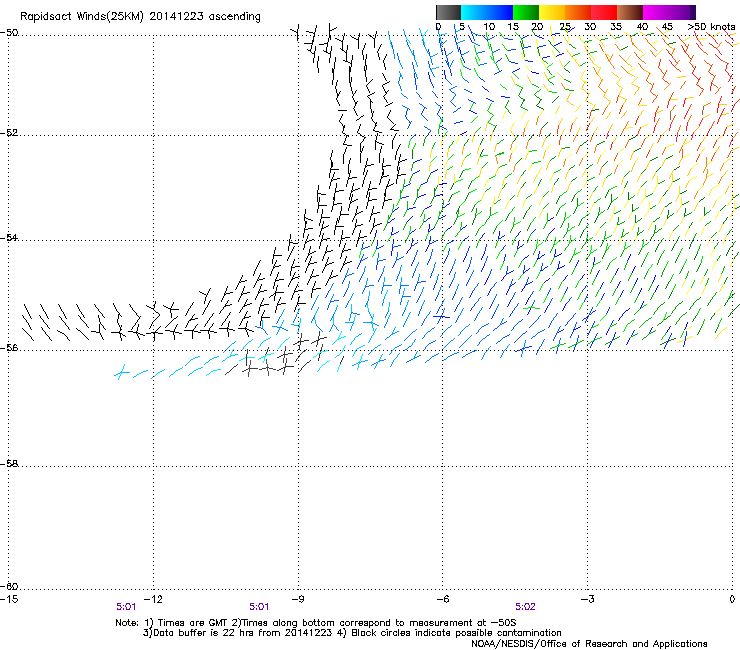
Task: Select the -12 longitude axis label
Action: point(153,599)
